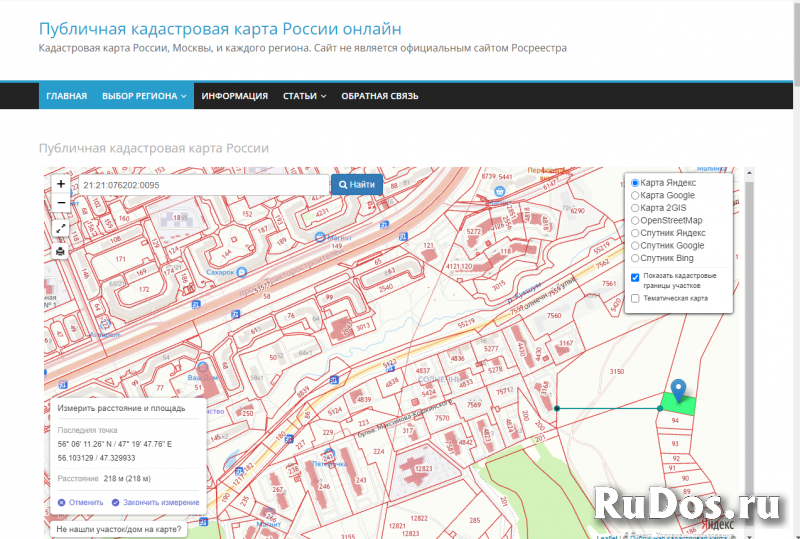This screenshot has width=800, height=539.
Task: Zoom in on the cadastral map
Action: 61,184
